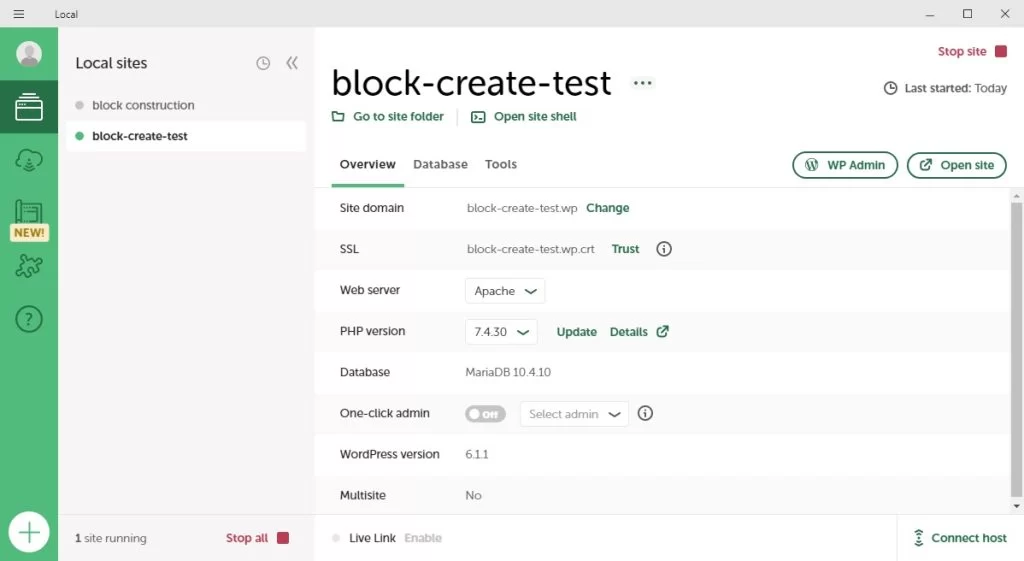Switch to the Tools tab
This screenshot has width=1024, height=561.
click(x=501, y=165)
